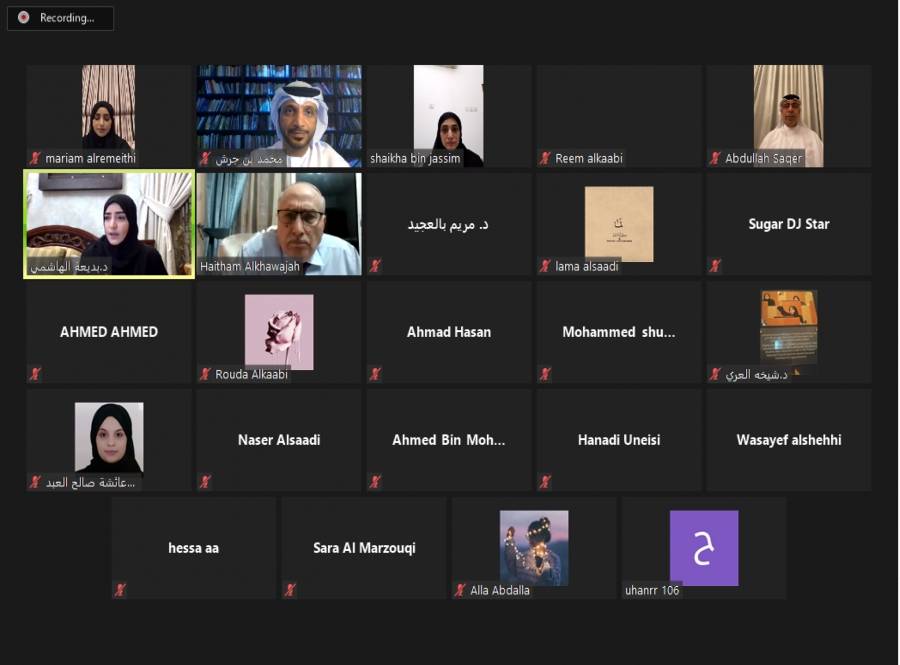Toggle mute for lama alsaadi
The height and width of the screenshot is (665, 900).
(x=545, y=265)
